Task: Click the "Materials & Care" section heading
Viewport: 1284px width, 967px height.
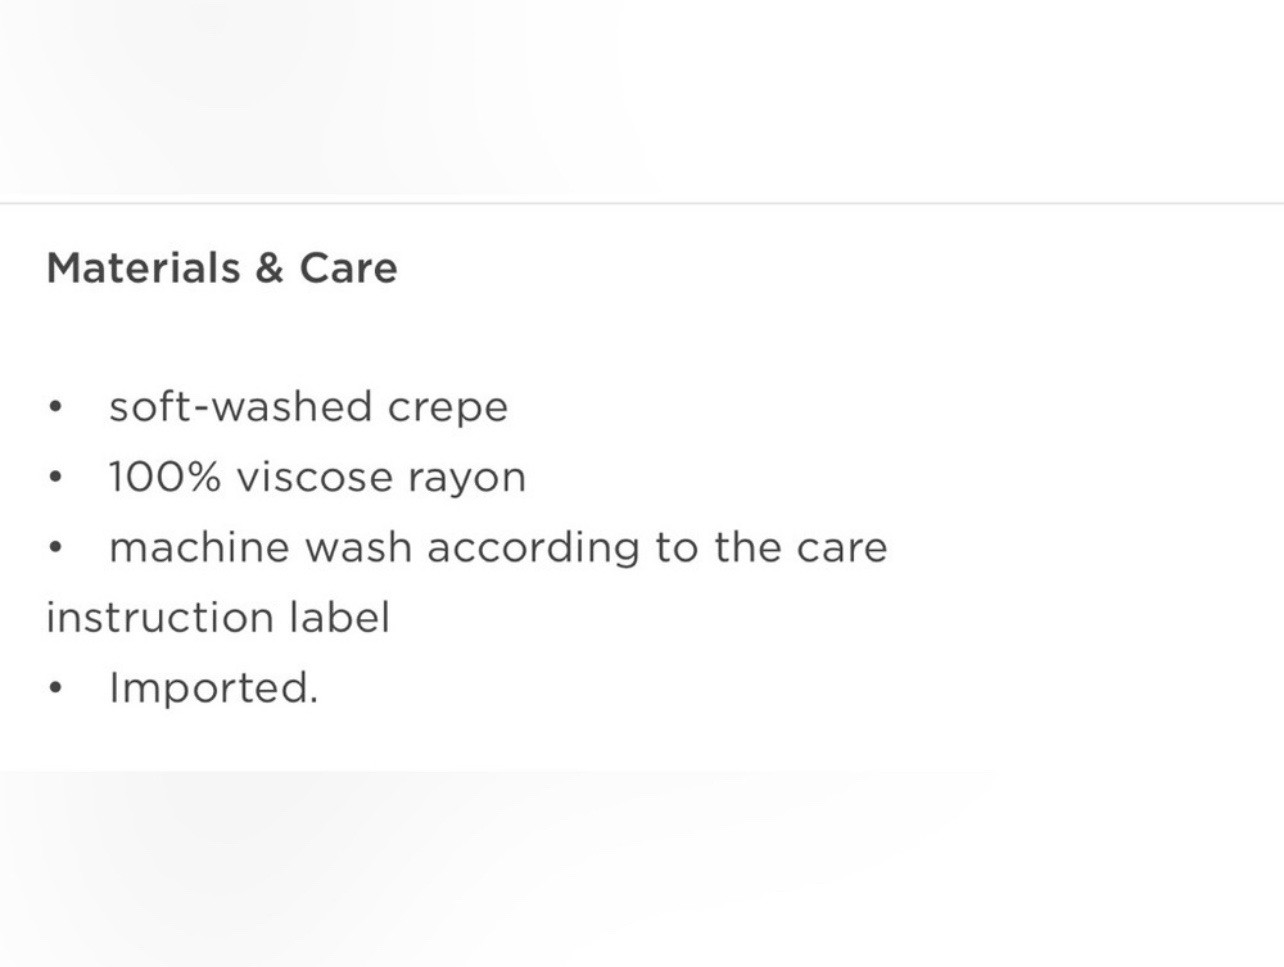Action: 222,268
